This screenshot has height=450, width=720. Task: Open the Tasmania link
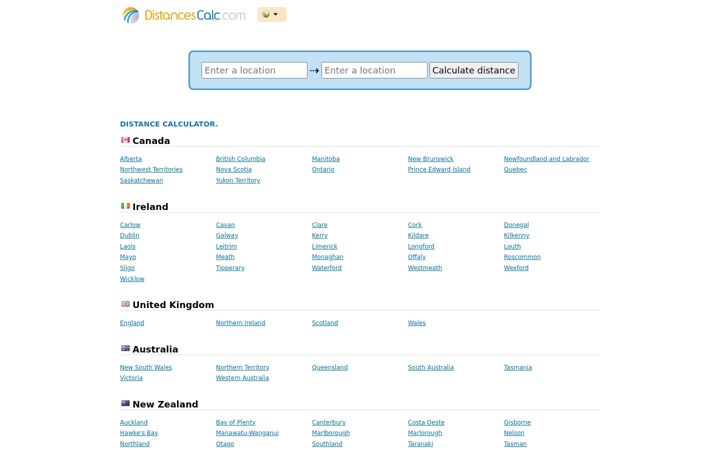pyautogui.click(x=518, y=368)
